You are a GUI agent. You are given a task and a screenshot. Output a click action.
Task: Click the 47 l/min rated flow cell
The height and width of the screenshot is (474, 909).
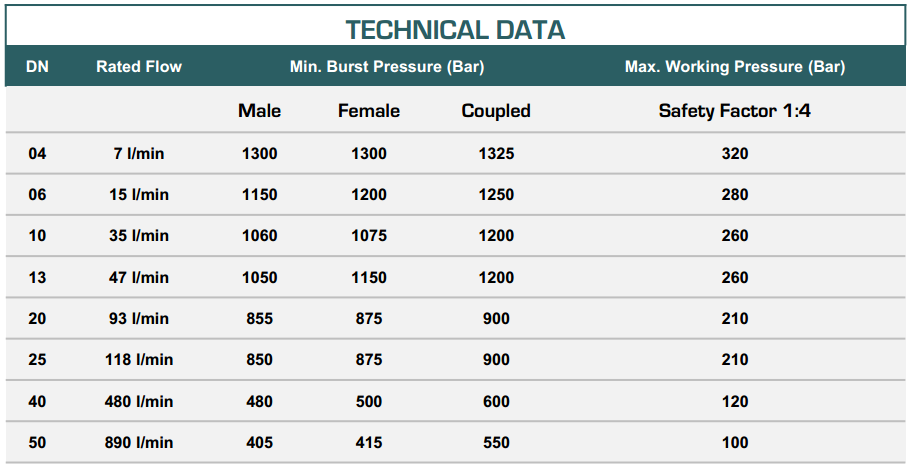pyautogui.click(x=139, y=277)
